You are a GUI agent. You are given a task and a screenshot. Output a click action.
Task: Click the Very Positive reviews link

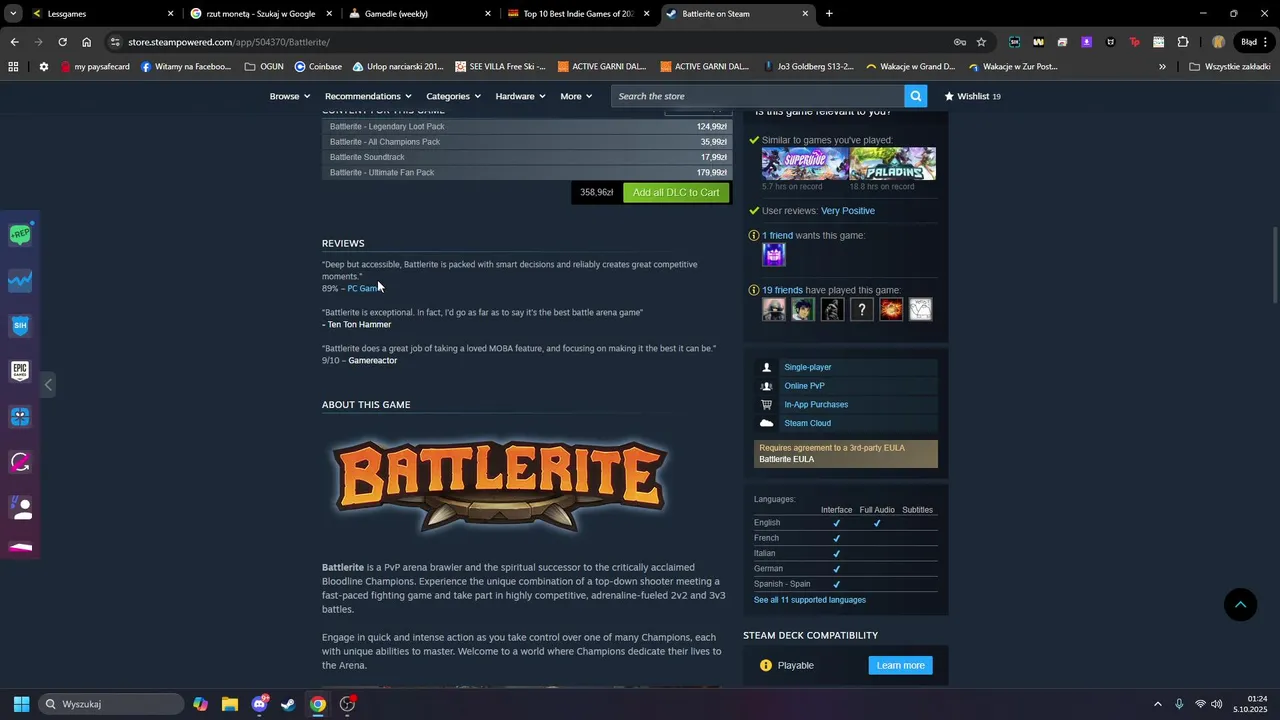848,211
